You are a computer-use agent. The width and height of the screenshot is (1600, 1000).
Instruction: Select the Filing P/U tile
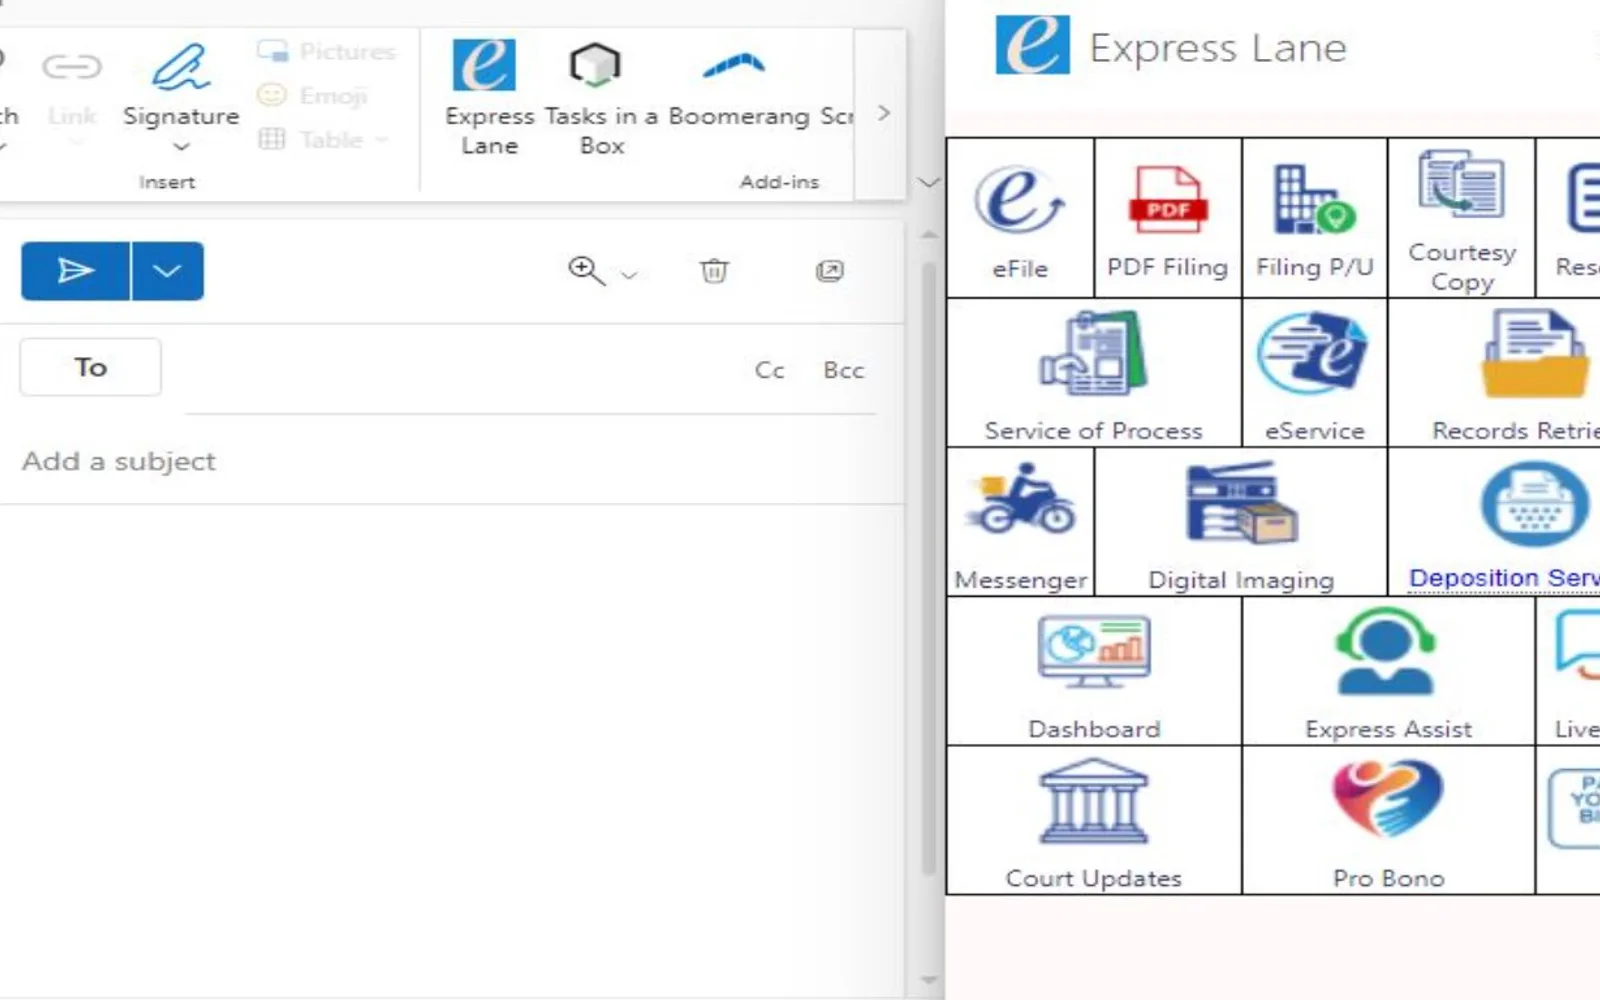[1314, 218]
